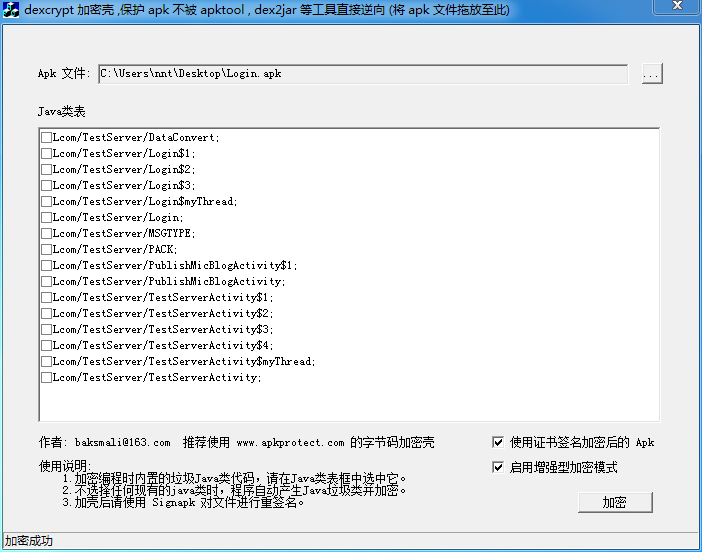The width and height of the screenshot is (702, 552).
Task: Tick the PublishMicBlogActivity; checkbox
Action: [46, 282]
